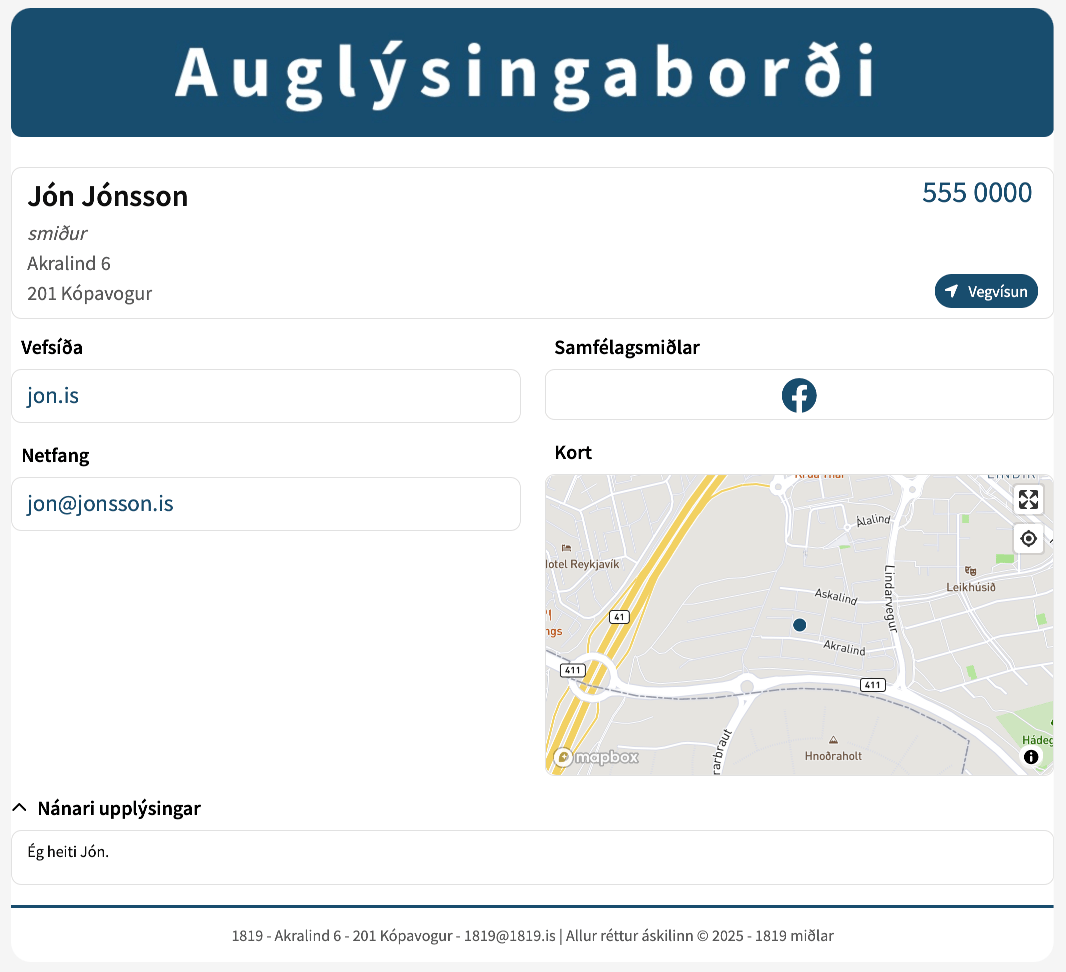Call the 555 0000 phone number

976,194
